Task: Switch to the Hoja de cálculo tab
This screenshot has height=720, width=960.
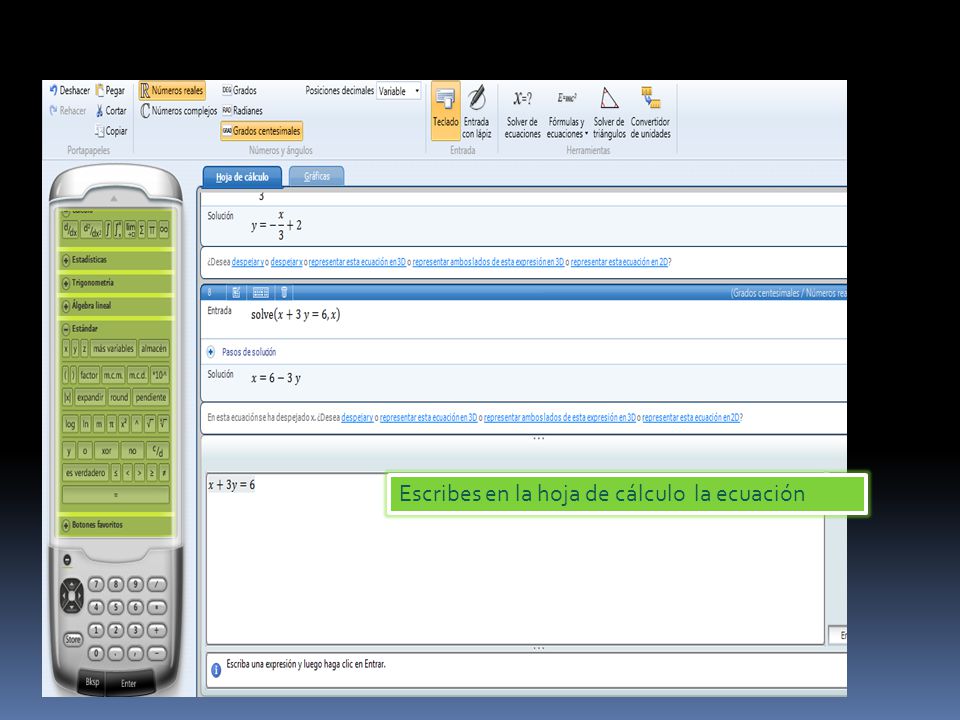Action: click(x=242, y=177)
